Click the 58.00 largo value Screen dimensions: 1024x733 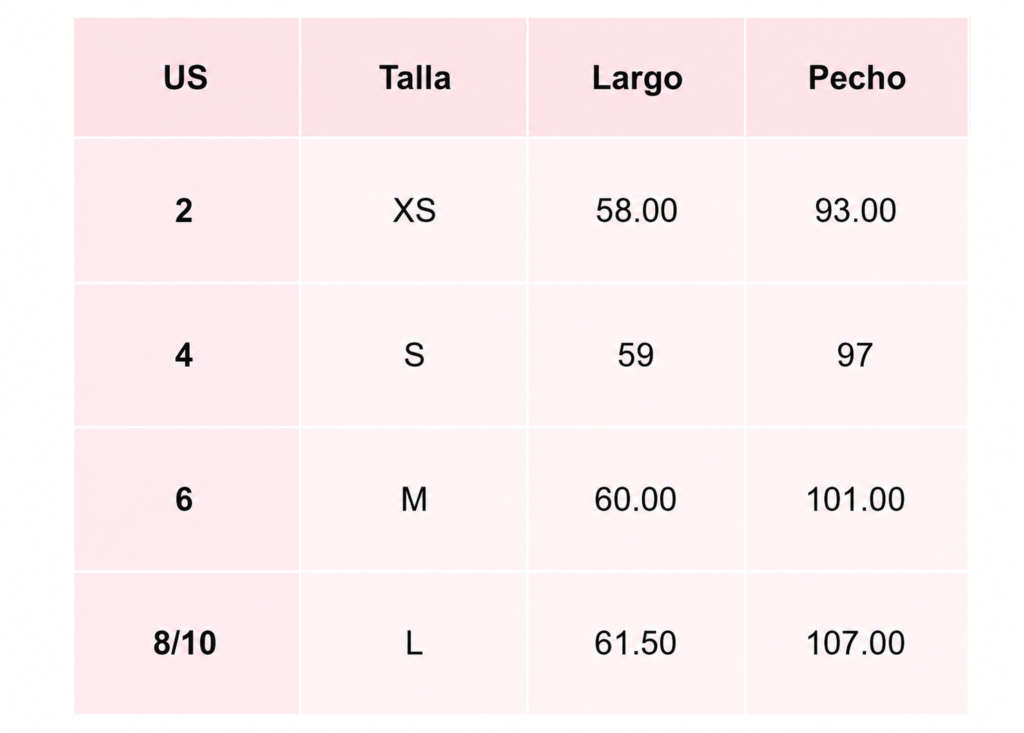(x=636, y=210)
